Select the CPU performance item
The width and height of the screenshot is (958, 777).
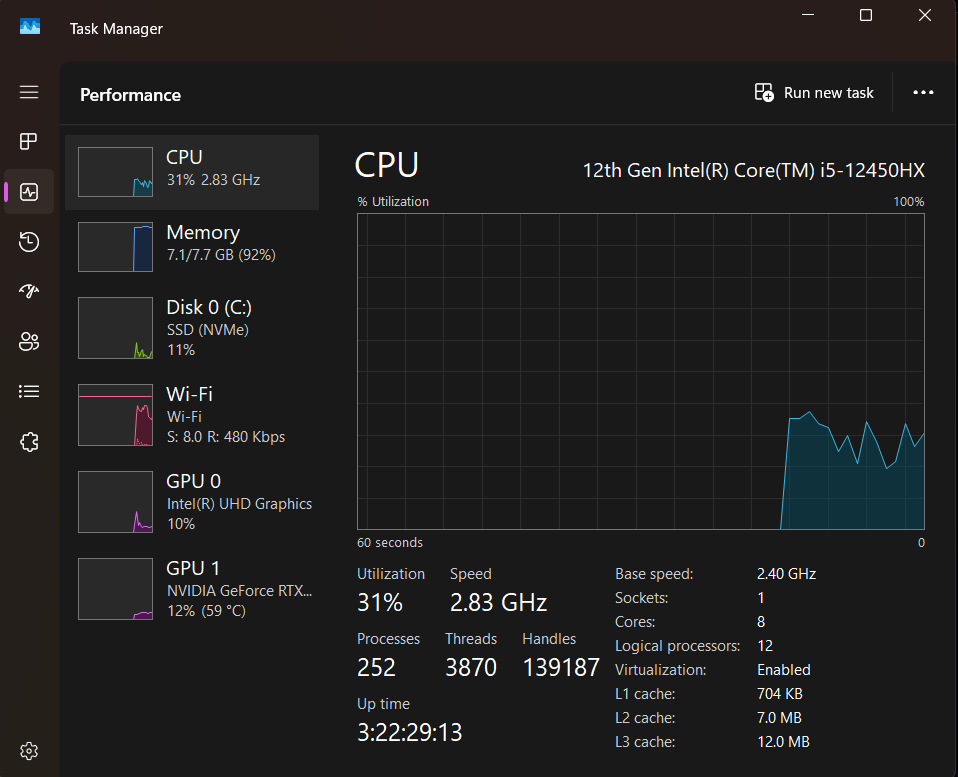coord(192,172)
